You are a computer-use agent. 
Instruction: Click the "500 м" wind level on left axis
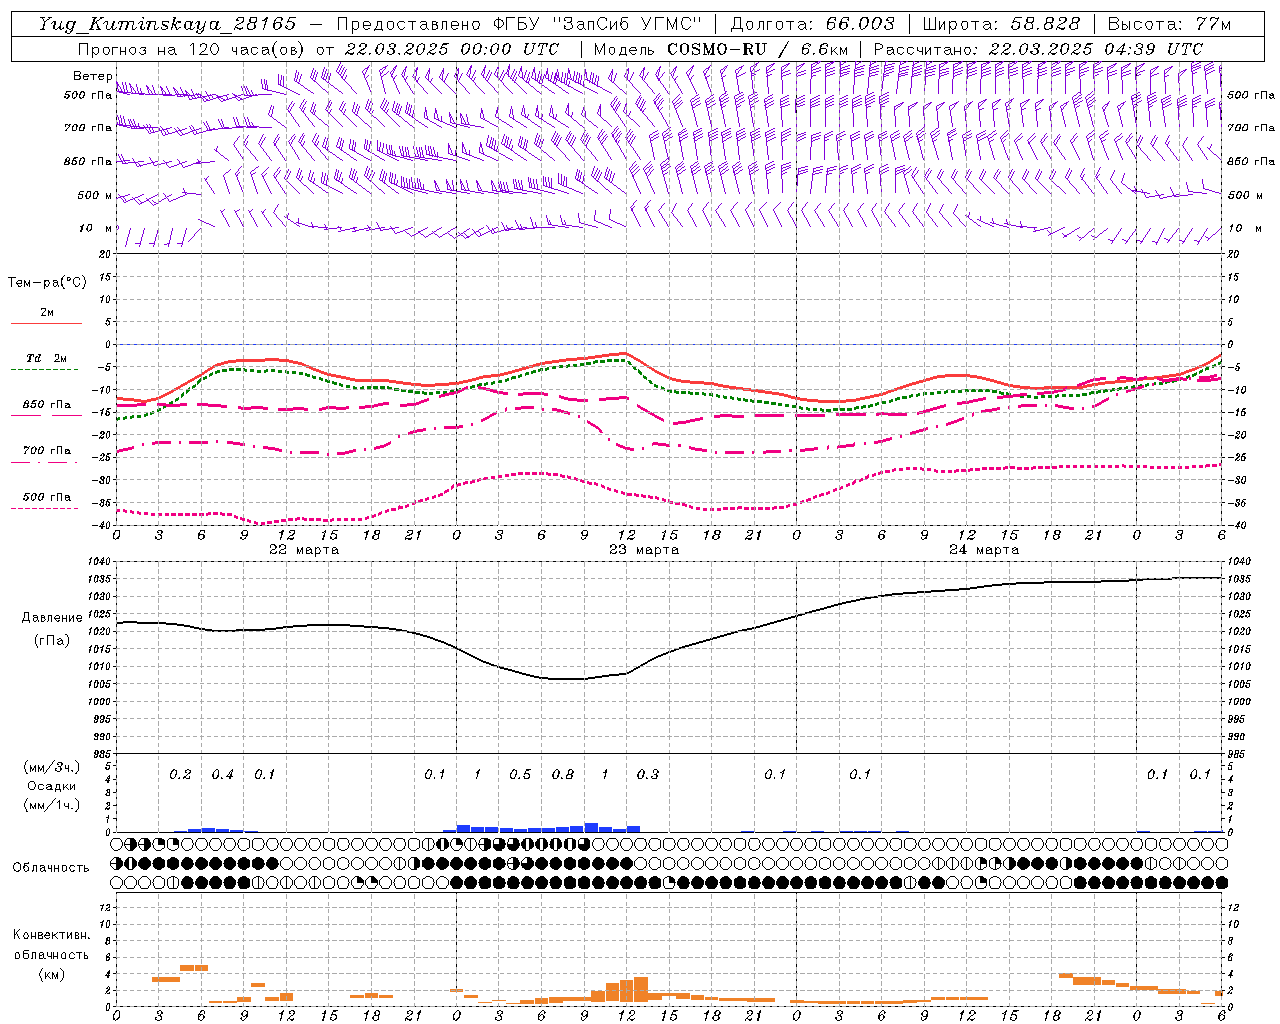pos(95,195)
